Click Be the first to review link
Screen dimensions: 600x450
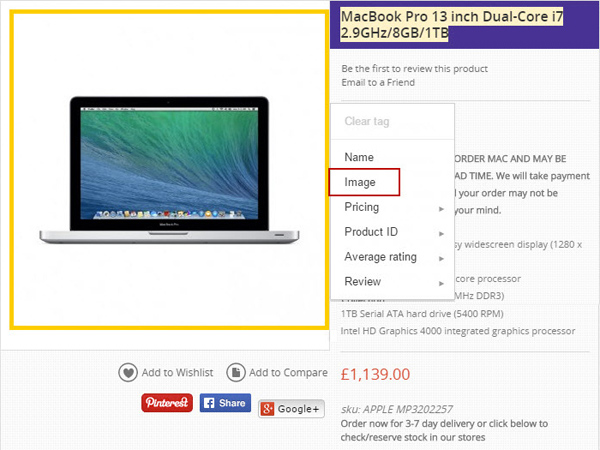414,69
